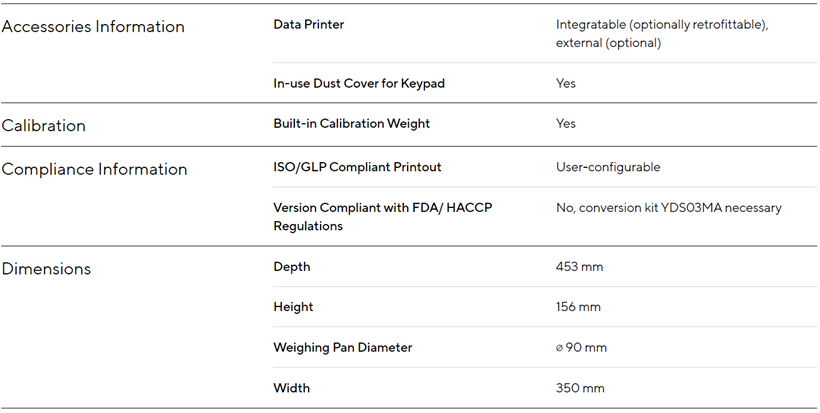
Task: Click the Height row label
Action: 293,307
